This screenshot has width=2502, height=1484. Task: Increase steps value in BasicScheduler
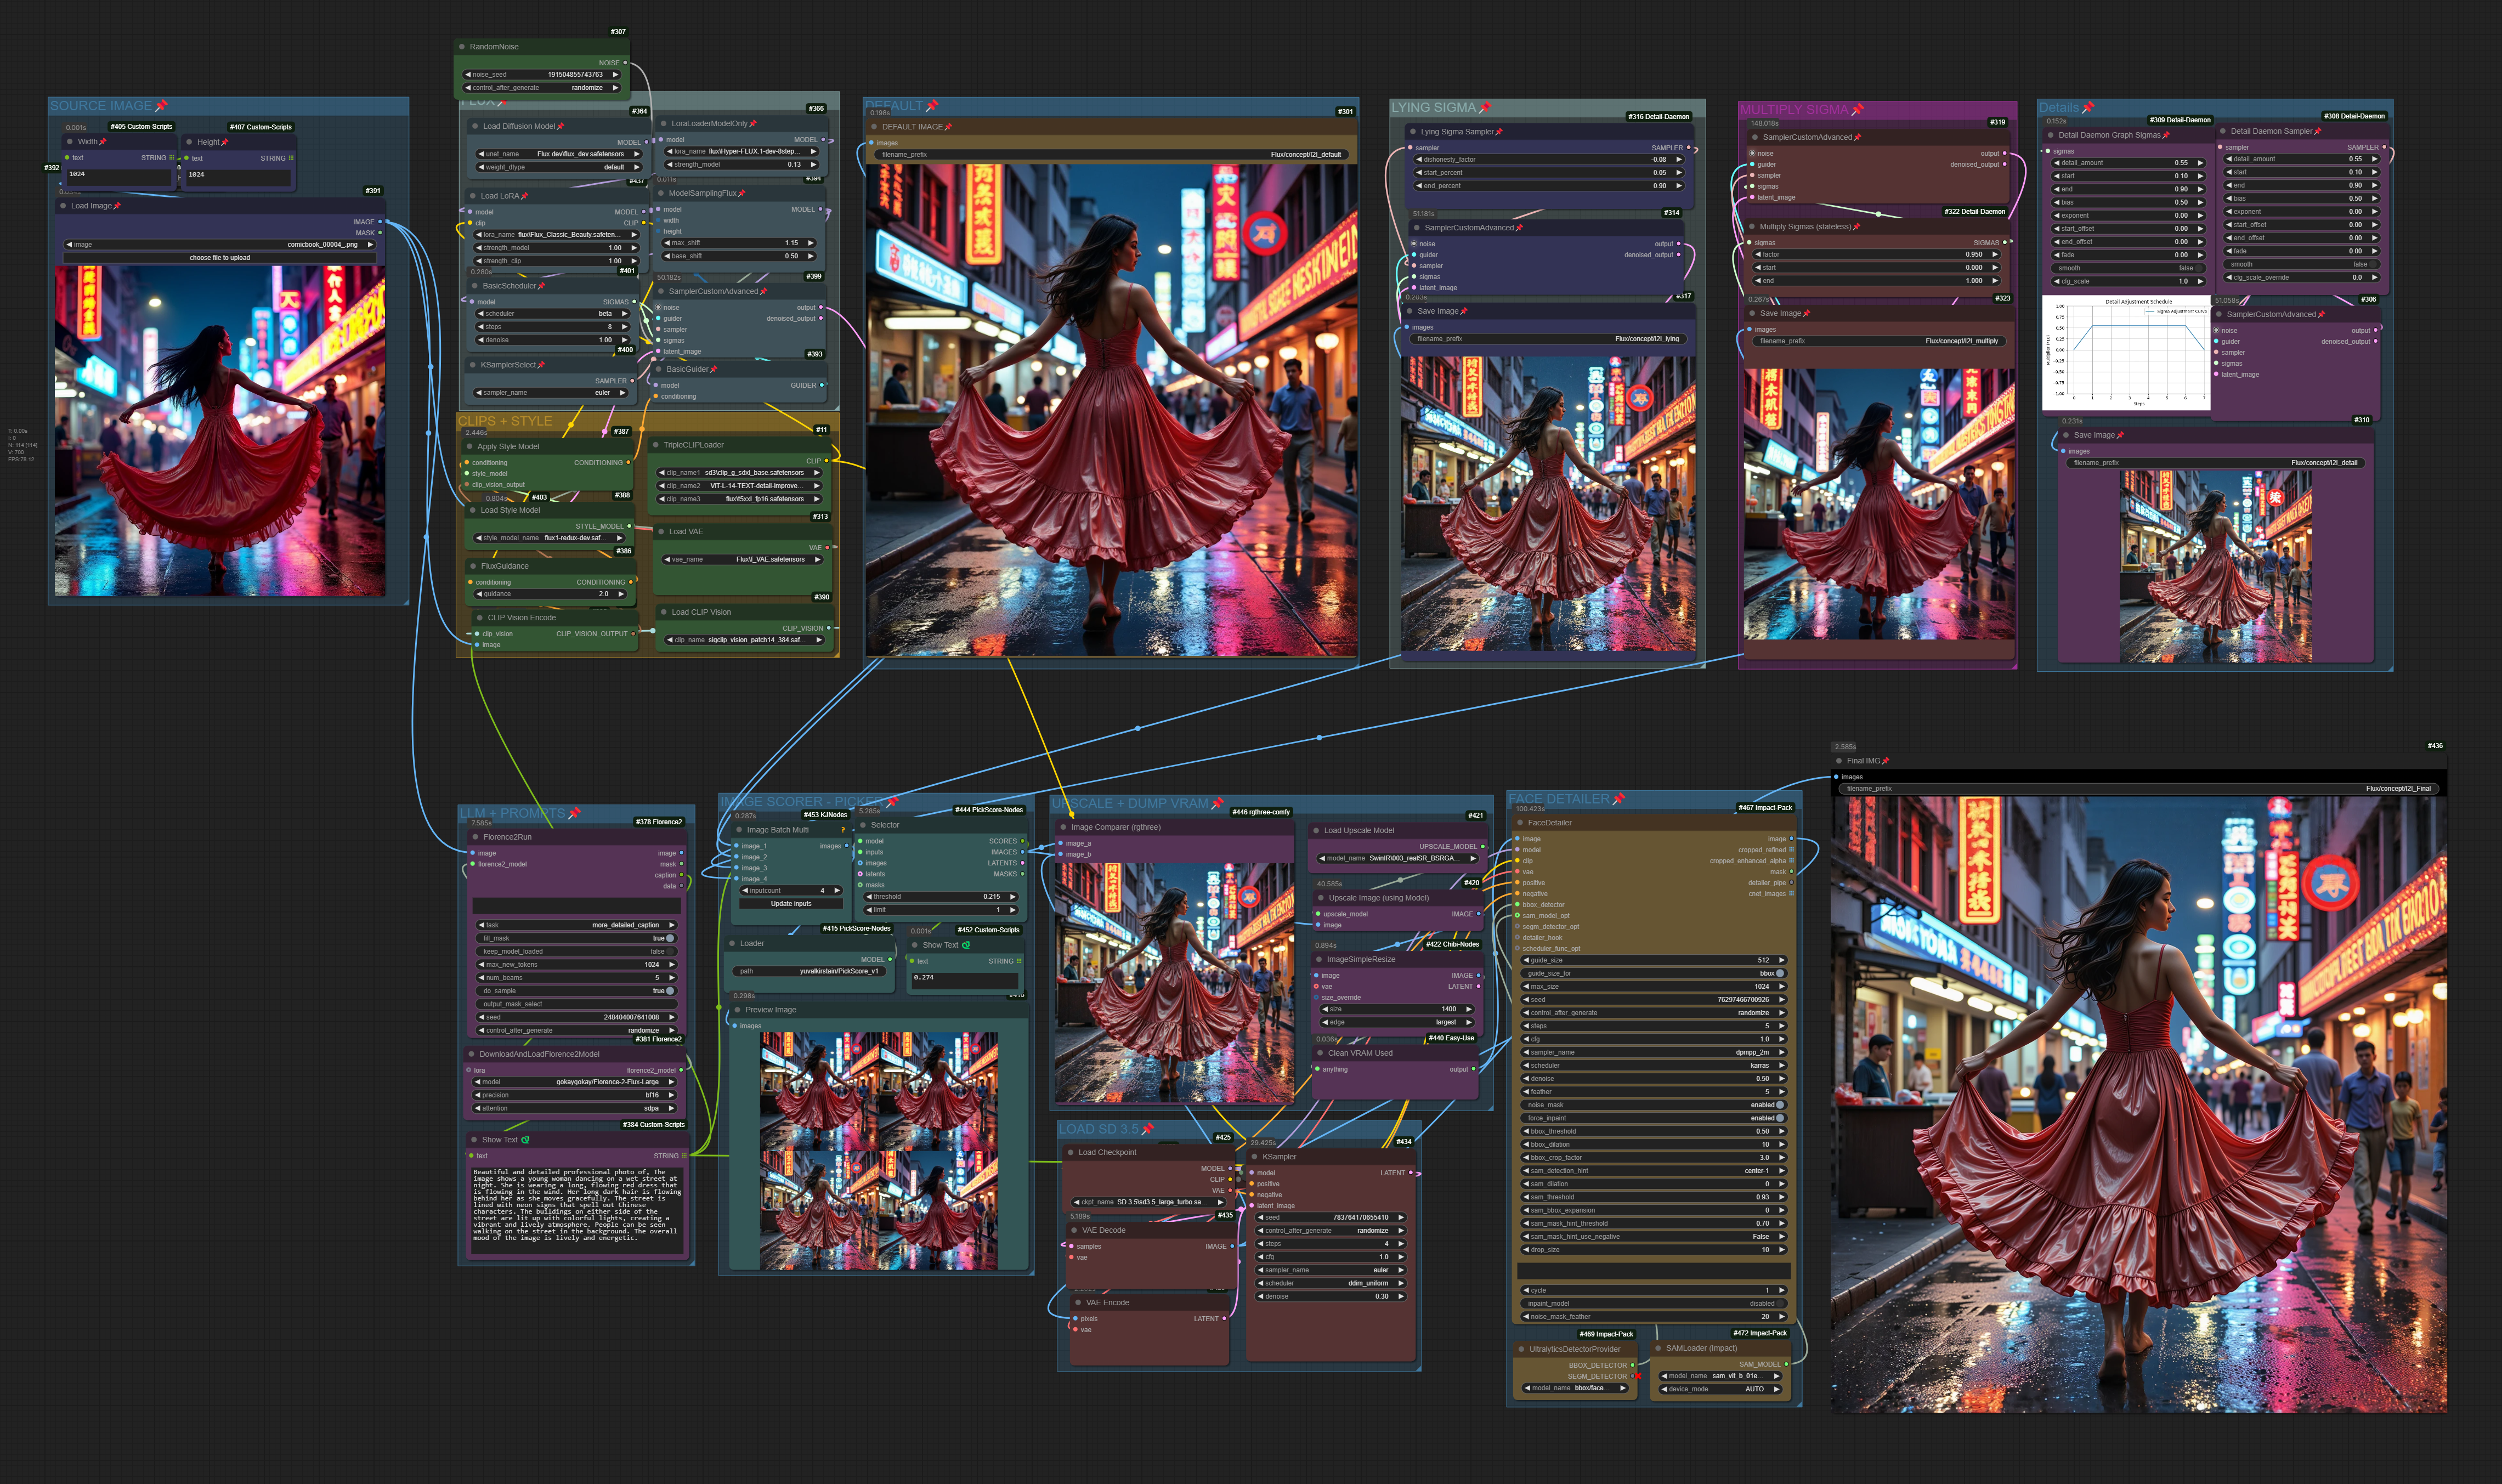624,327
